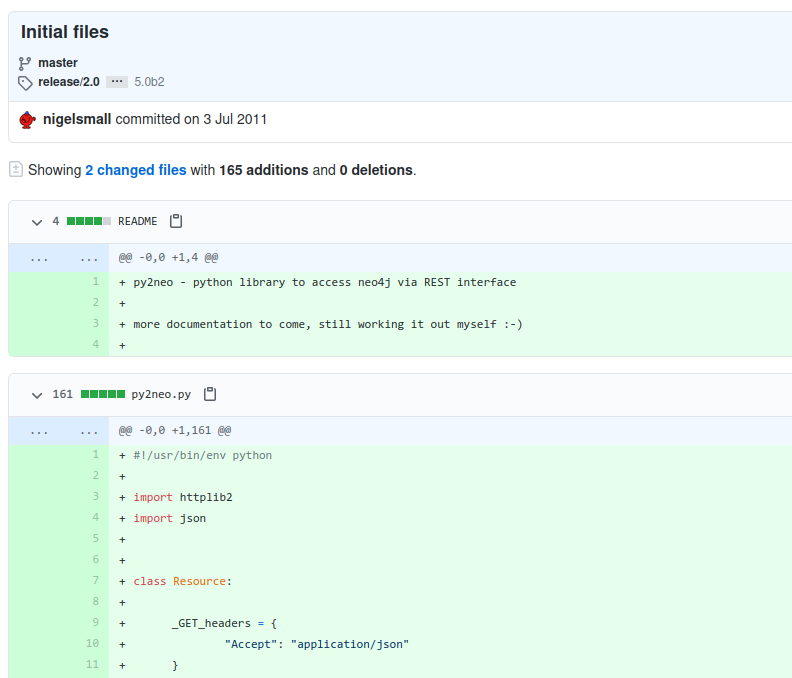Click nigelsmall's avatar image
Screen dimensions: 792x678
[x=27, y=120]
